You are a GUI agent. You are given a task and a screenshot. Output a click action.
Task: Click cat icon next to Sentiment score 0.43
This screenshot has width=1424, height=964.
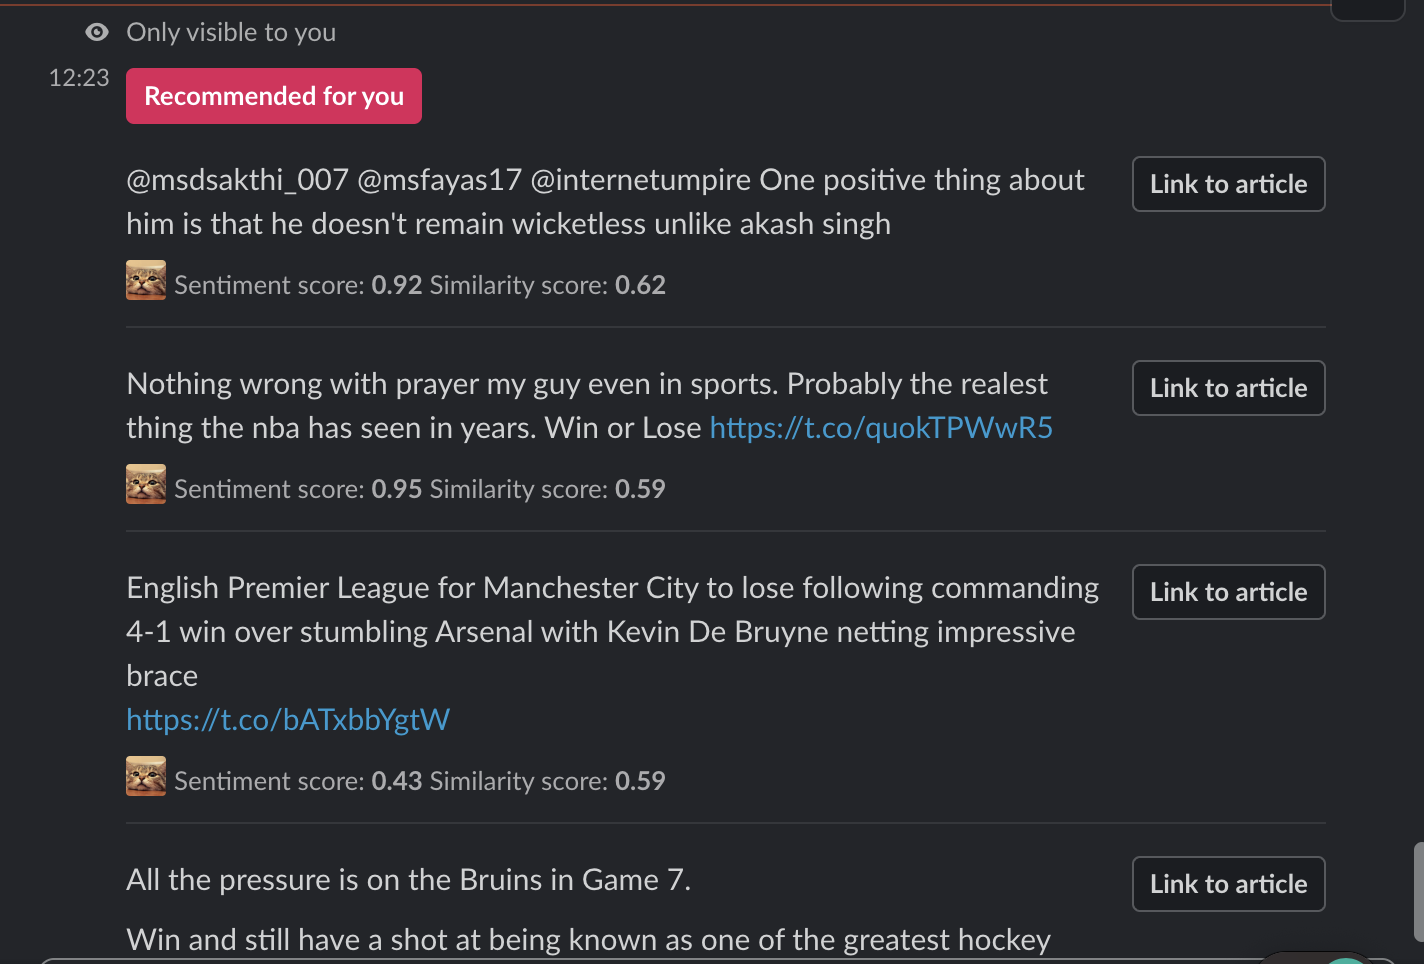[x=146, y=776]
